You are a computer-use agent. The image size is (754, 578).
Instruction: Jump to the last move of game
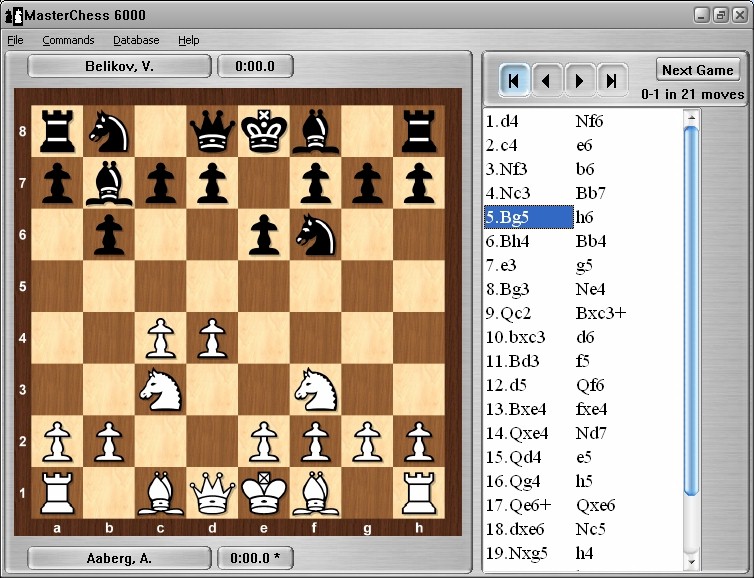pyautogui.click(x=612, y=80)
